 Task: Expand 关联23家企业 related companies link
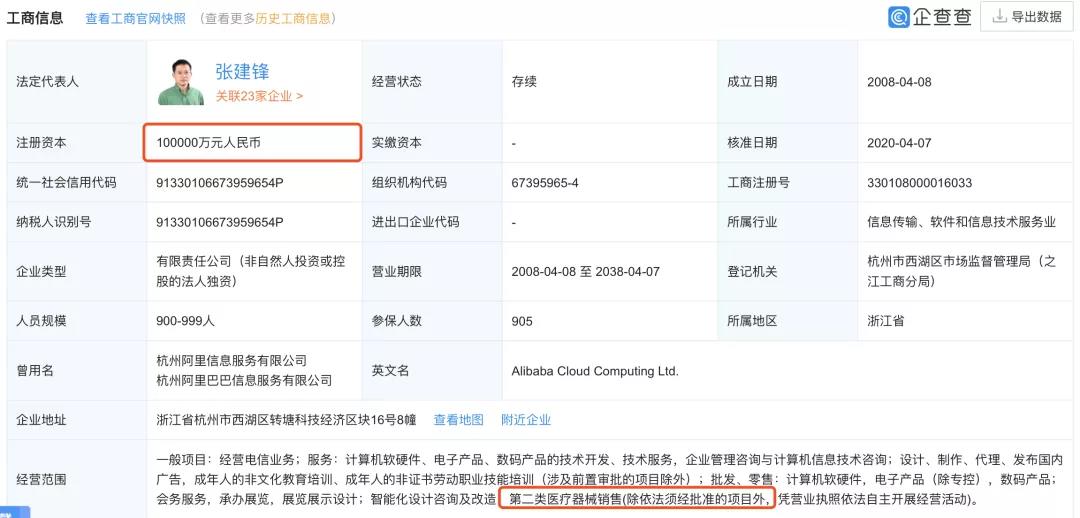[x=259, y=96]
